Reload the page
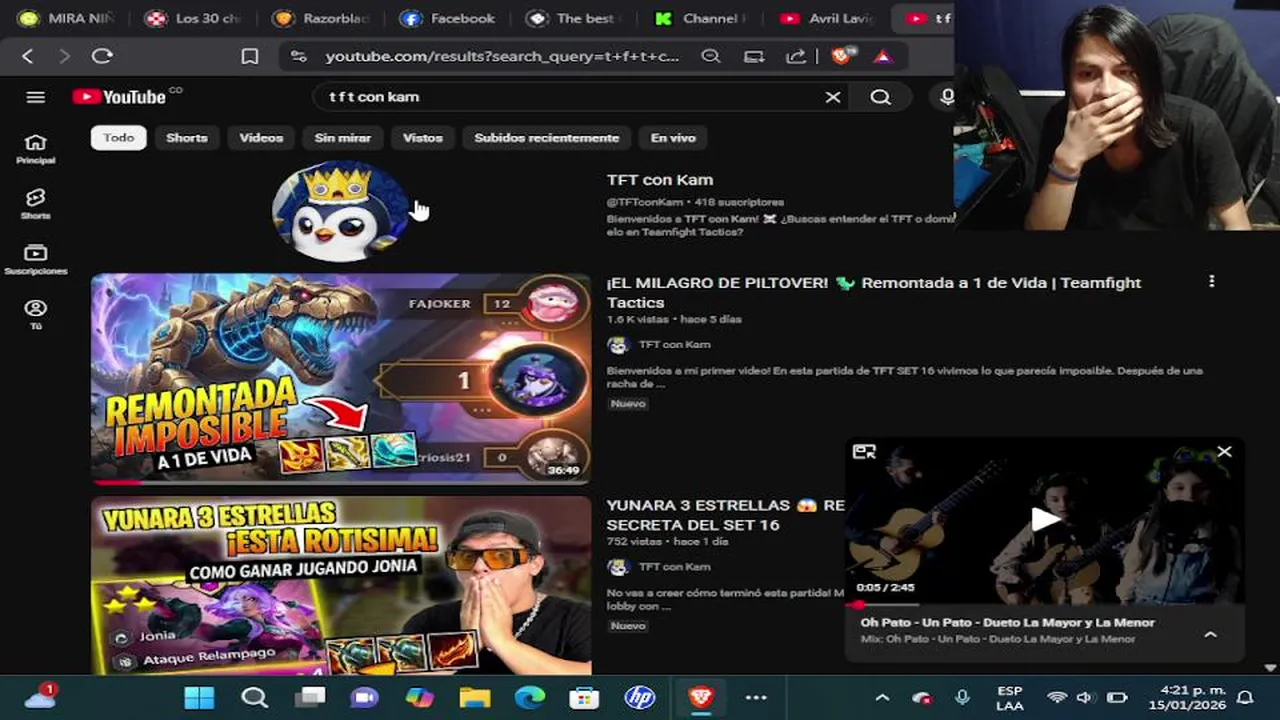This screenshot has height=720, width=1280. coord(102,57)
